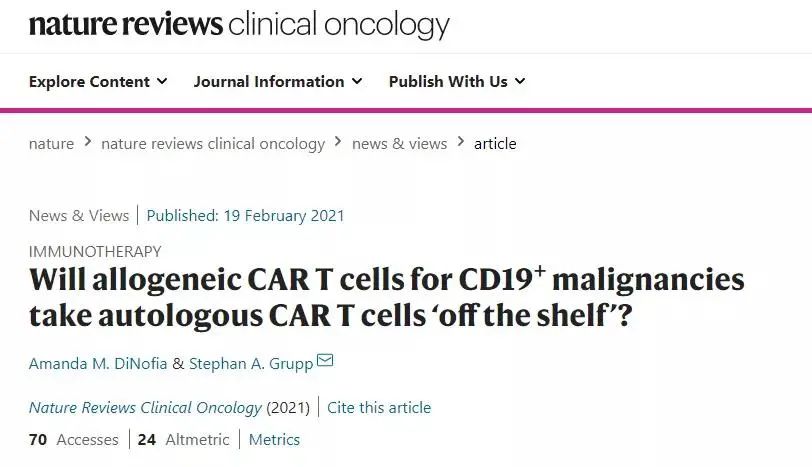This screenshot has height=467, width=812.
Task: View author Stephan A. Grupp
Action: pos(251,363)
